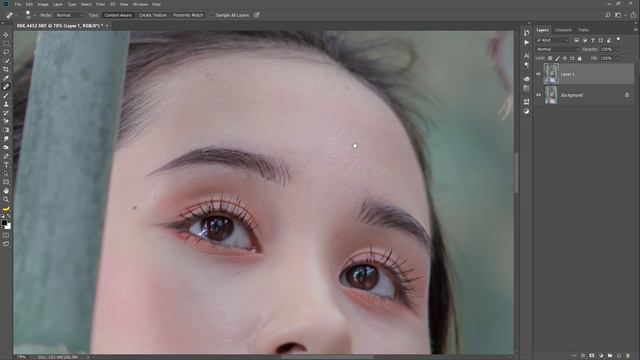Select the Smudge tool

tap(6, 139)
